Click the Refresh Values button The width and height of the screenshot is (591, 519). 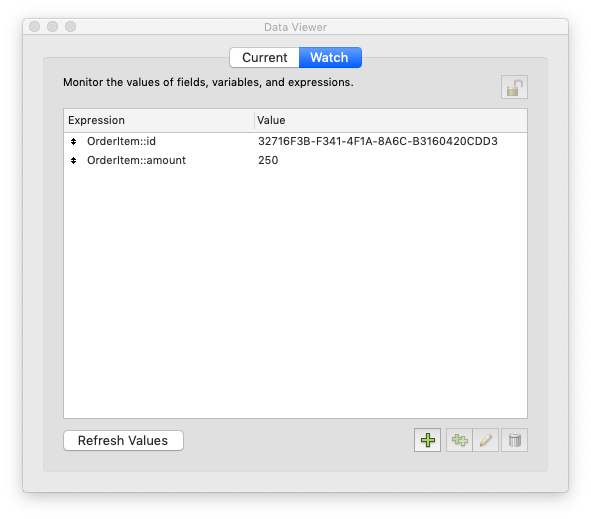pos(123,440)
